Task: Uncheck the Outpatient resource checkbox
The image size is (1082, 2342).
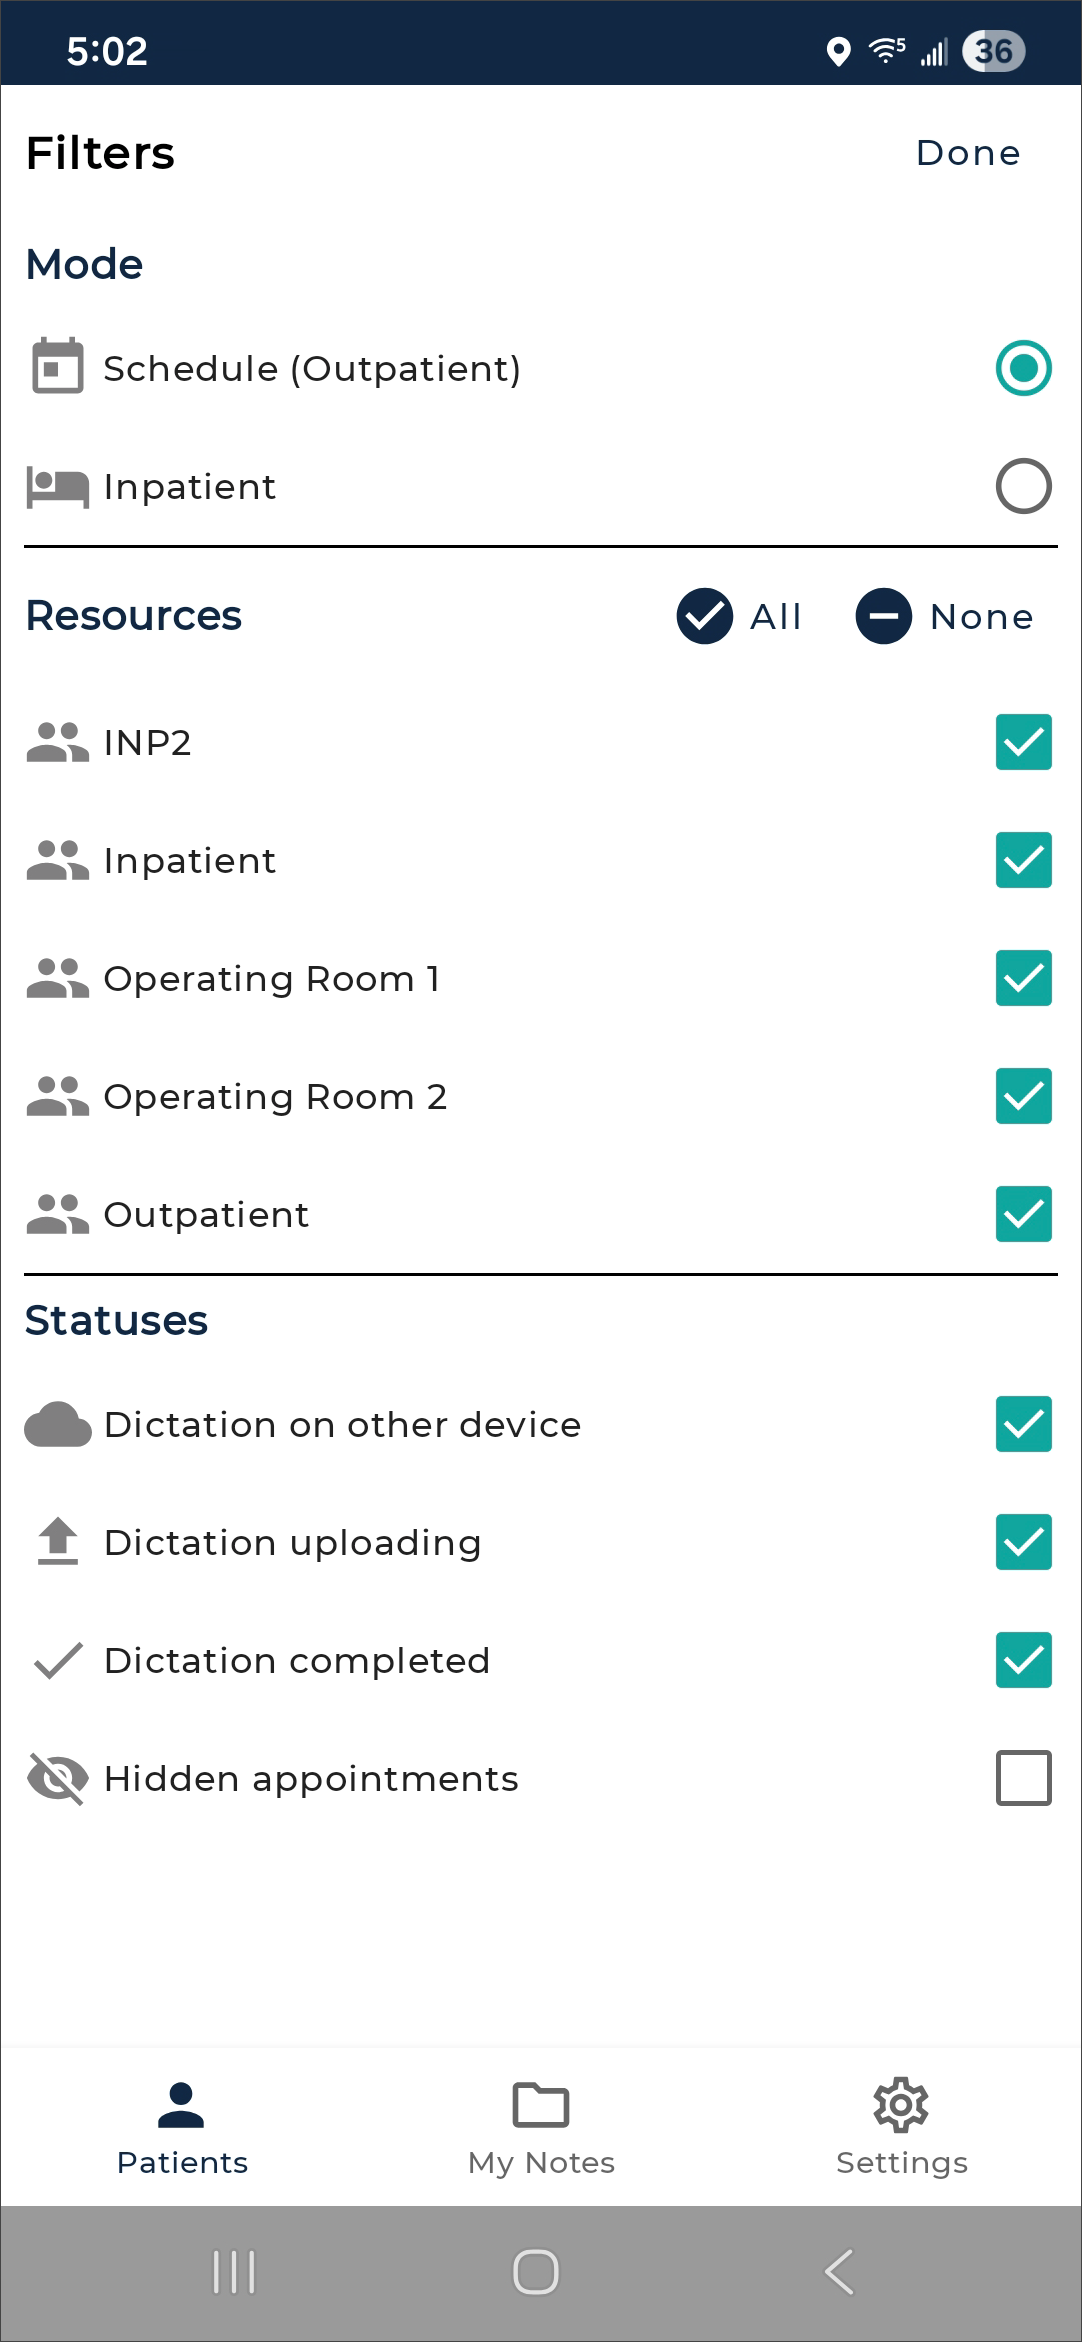Action: click(1023, 1214)
